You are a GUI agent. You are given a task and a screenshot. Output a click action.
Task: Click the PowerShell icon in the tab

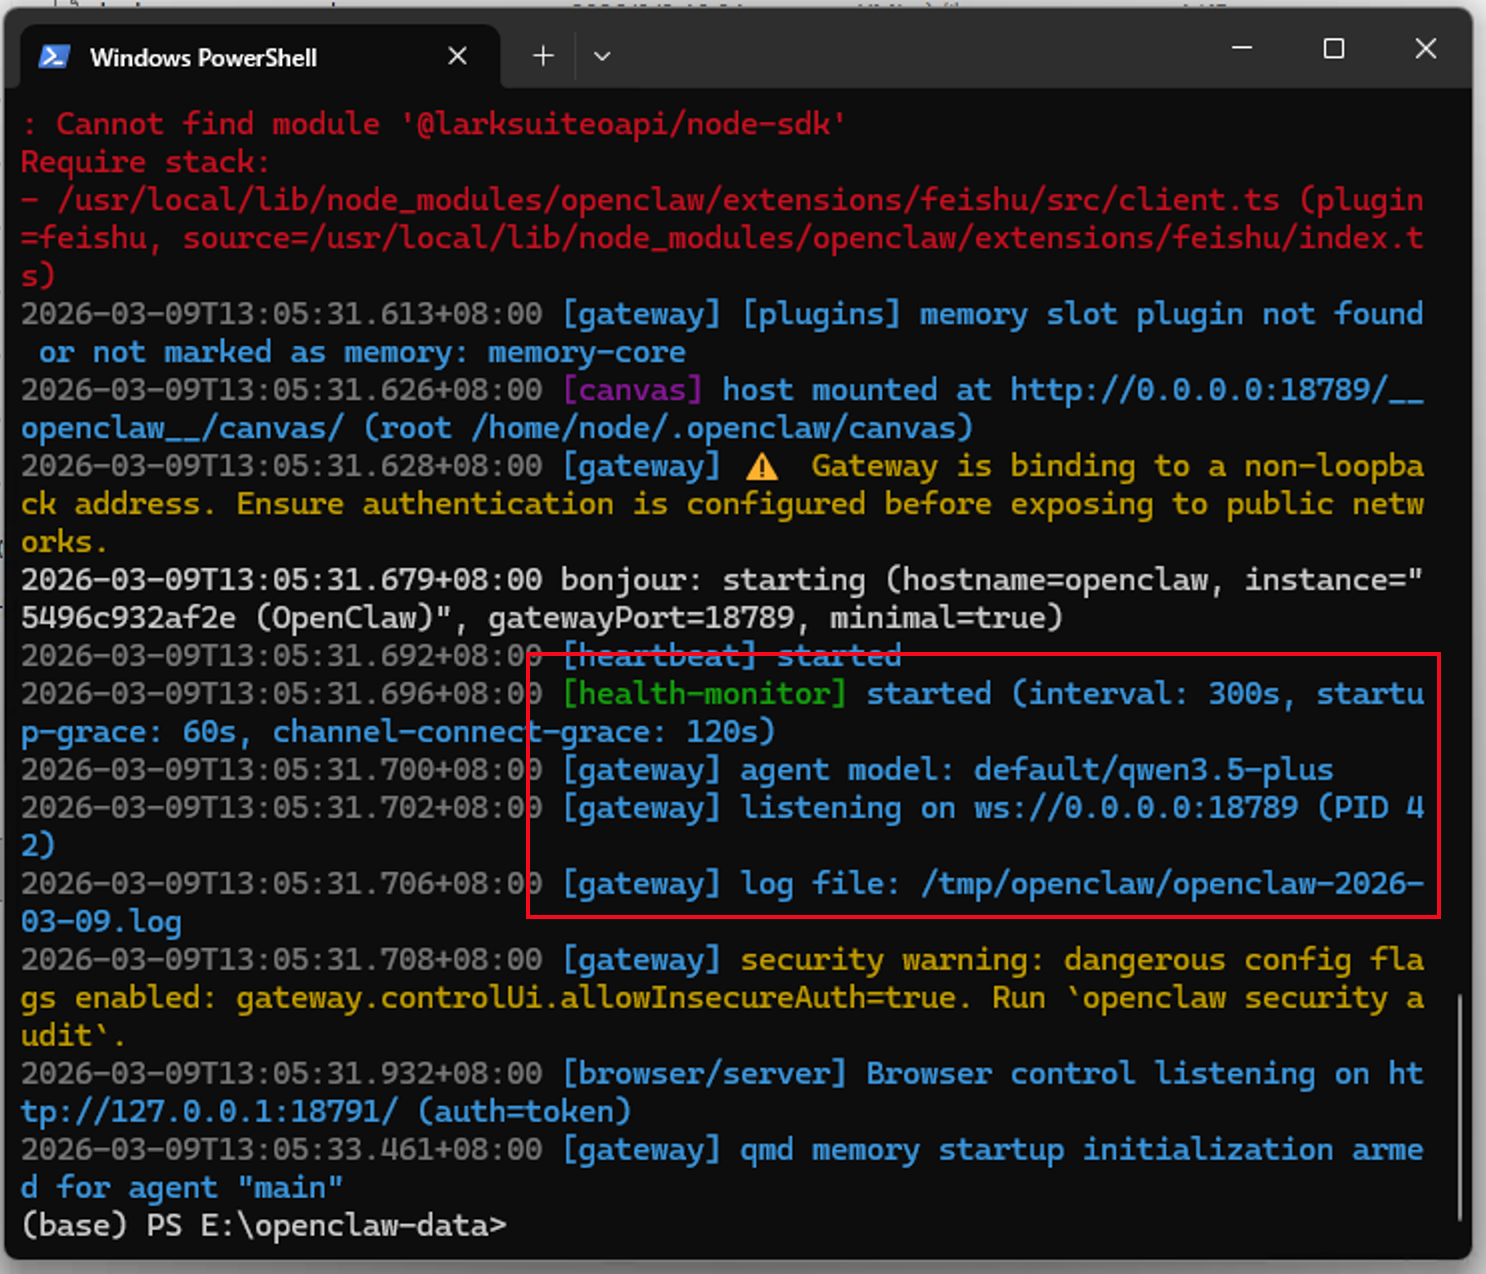click(53, 57)
